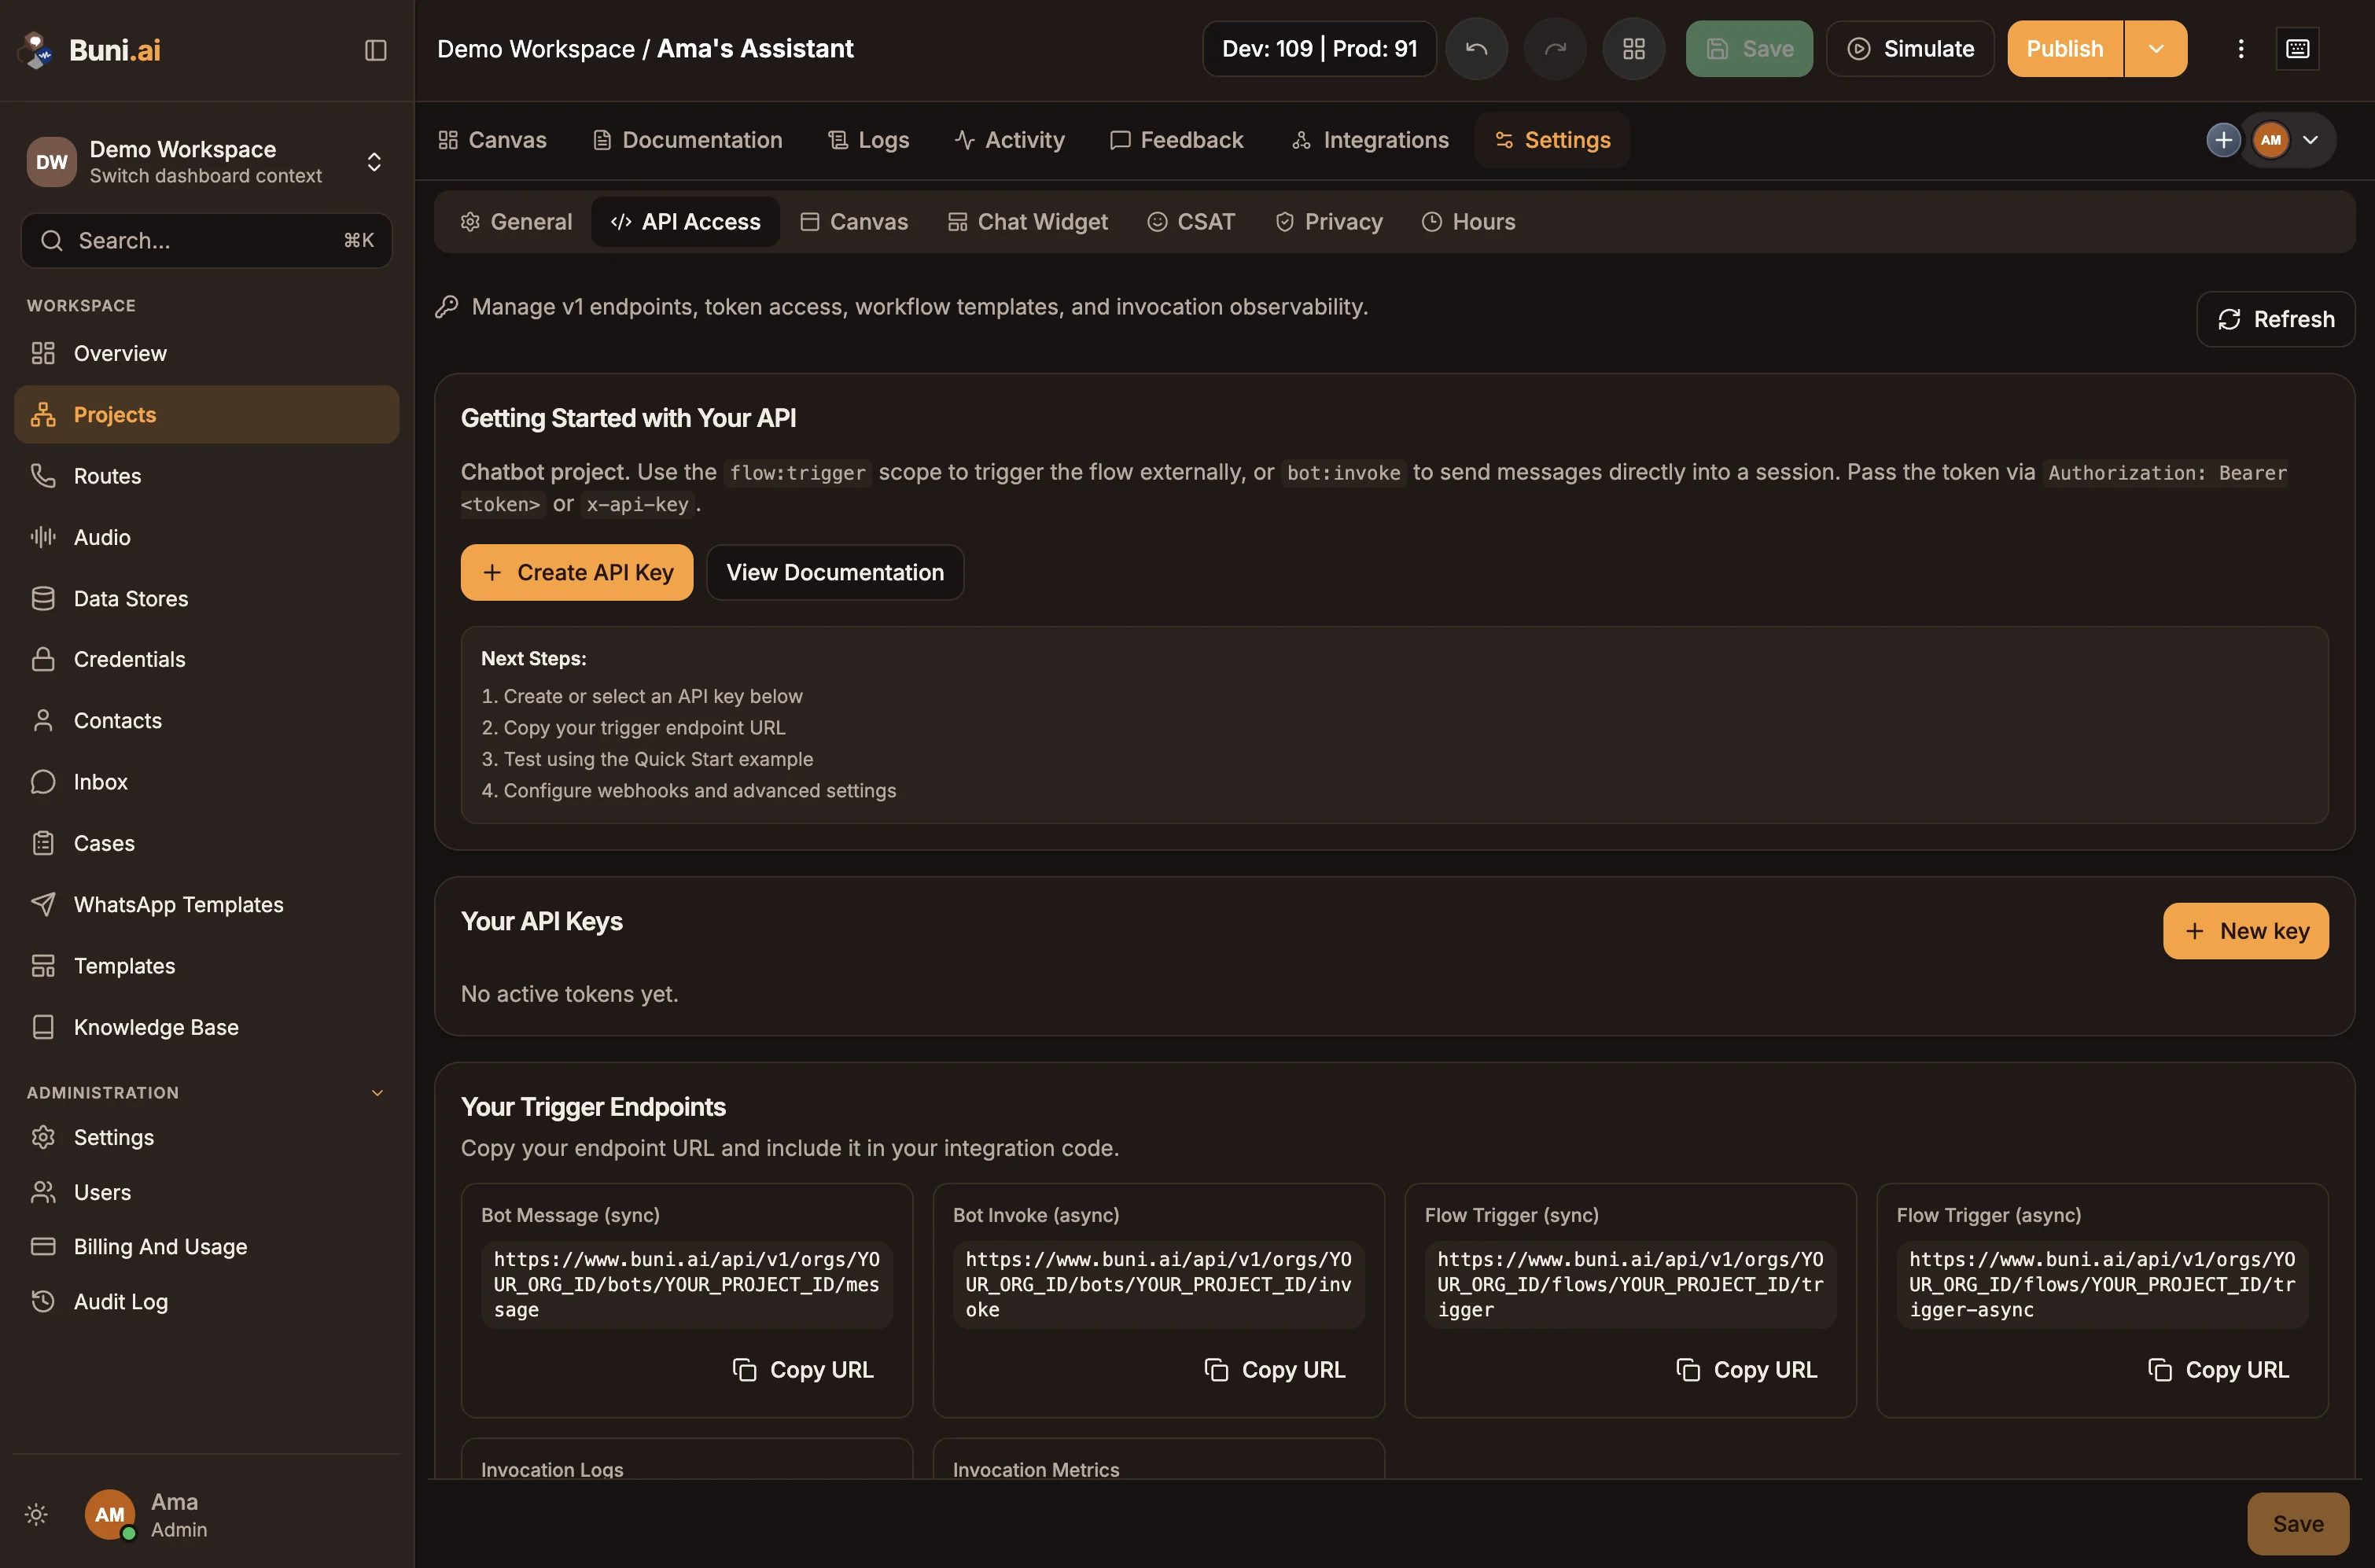Focus the Search input field
2375x1568 pixels.
[207, 241]
